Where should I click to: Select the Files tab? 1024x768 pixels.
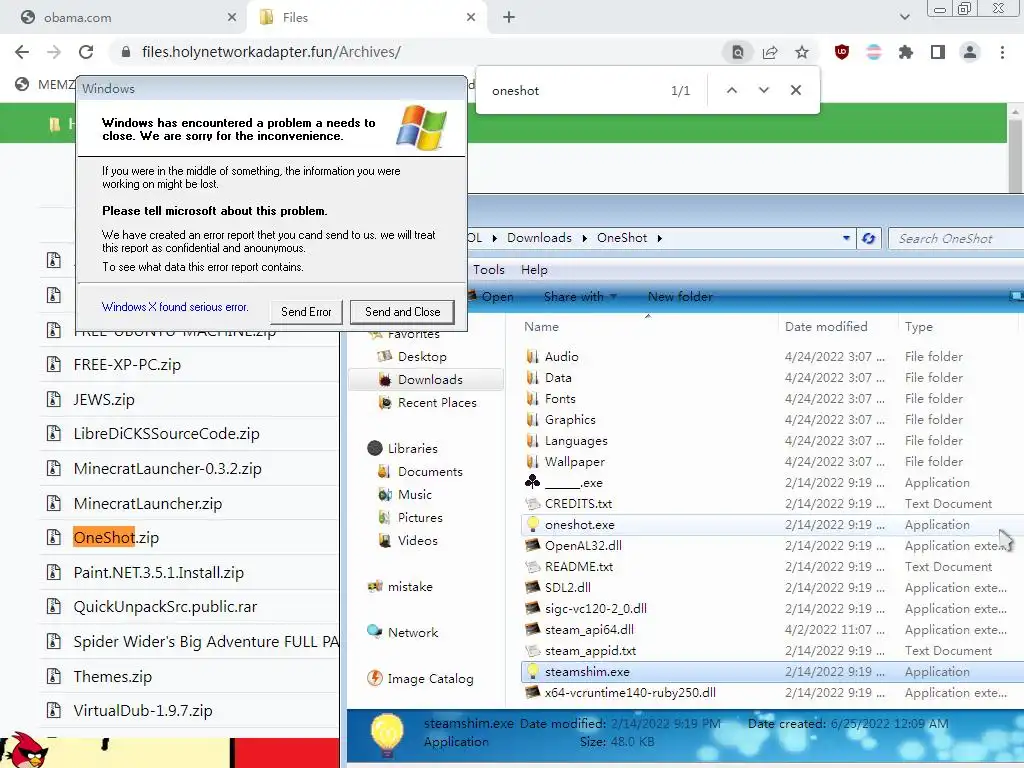(x=366, y=18)
